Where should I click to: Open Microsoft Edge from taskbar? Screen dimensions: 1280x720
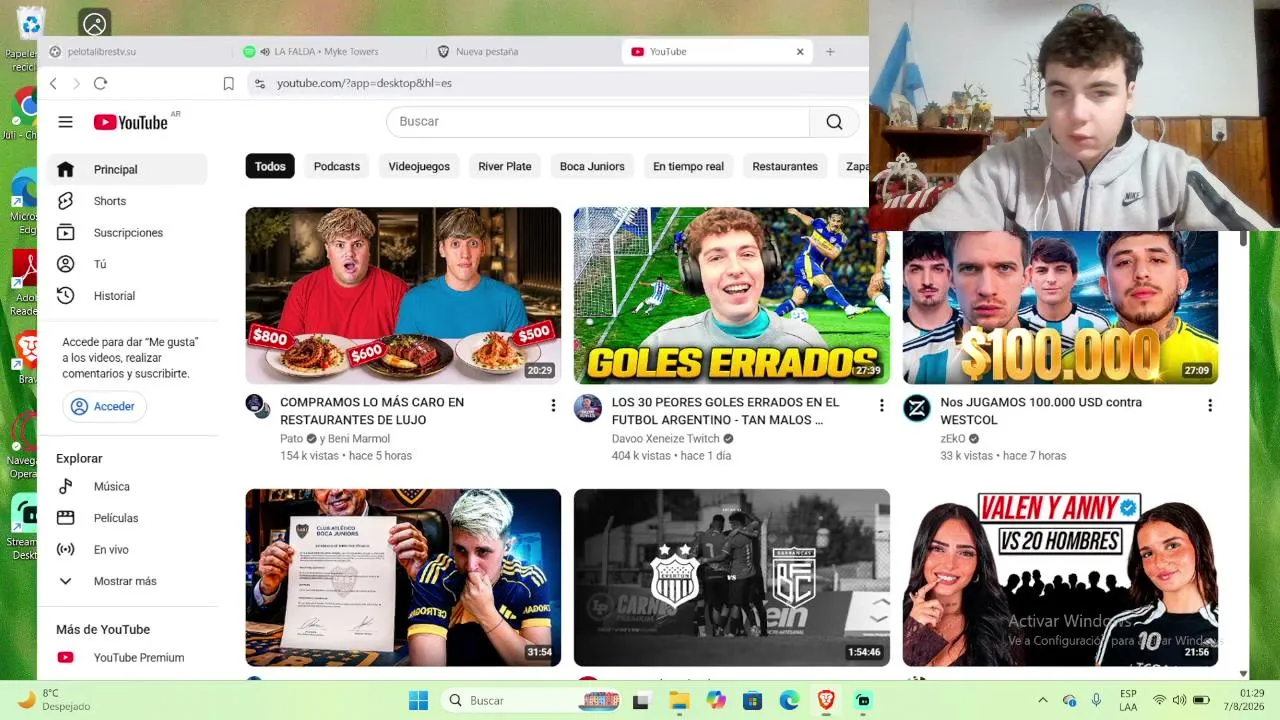[x=789, y=701]
